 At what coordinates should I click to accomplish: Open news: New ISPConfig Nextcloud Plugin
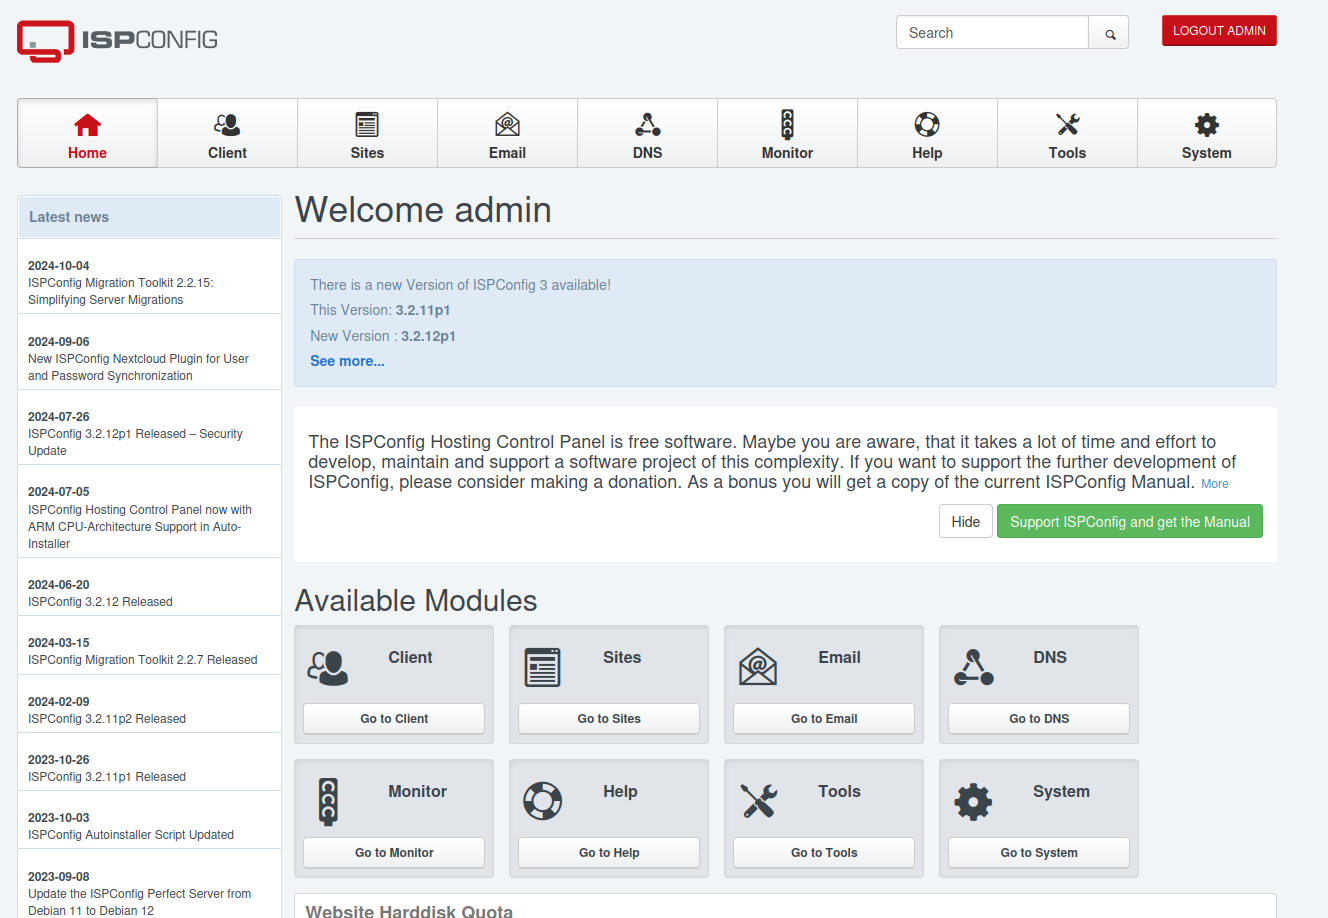tap(138, 367)
